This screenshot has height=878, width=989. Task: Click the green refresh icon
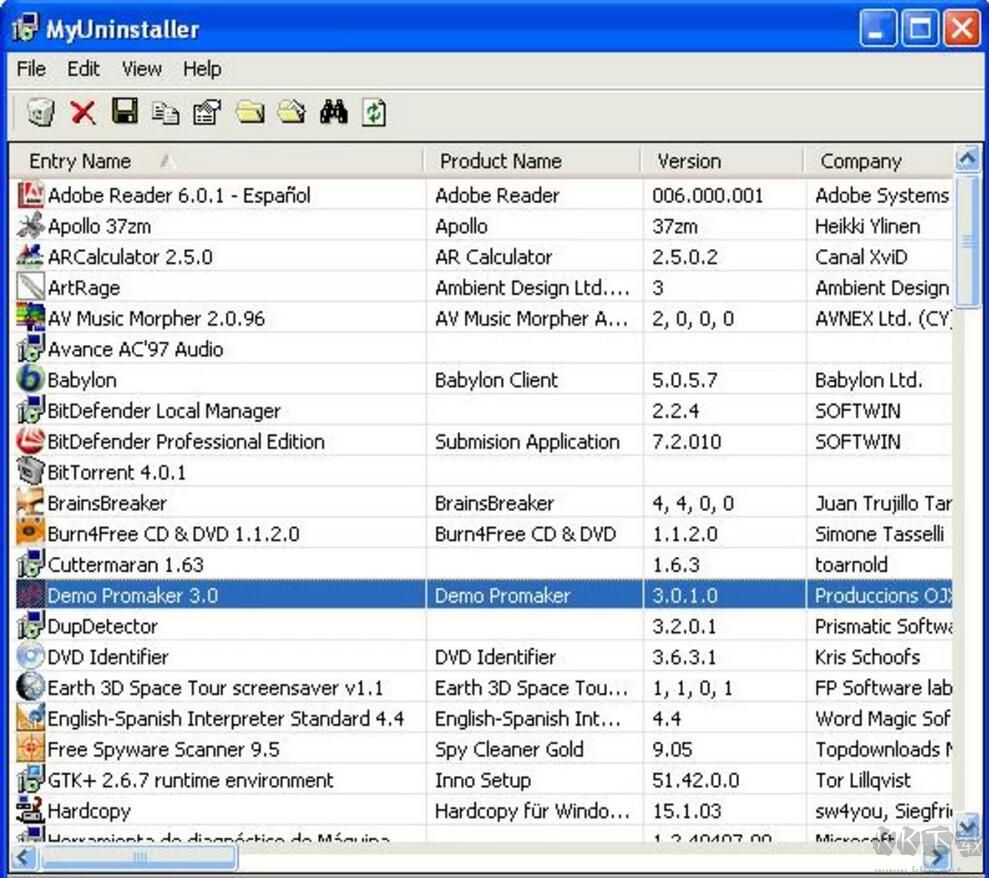coord(374,112)
